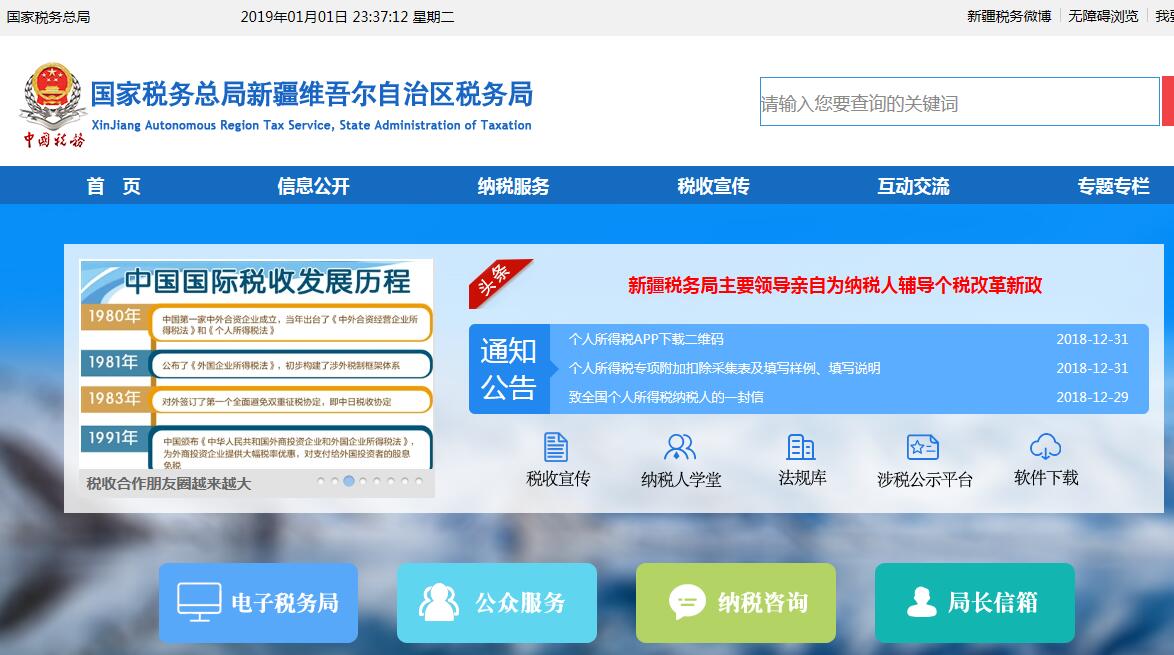This screenshot has width=1174, height=655.
Task: Open 软件下载 cloud download icon
Action: coord(1045,446)
